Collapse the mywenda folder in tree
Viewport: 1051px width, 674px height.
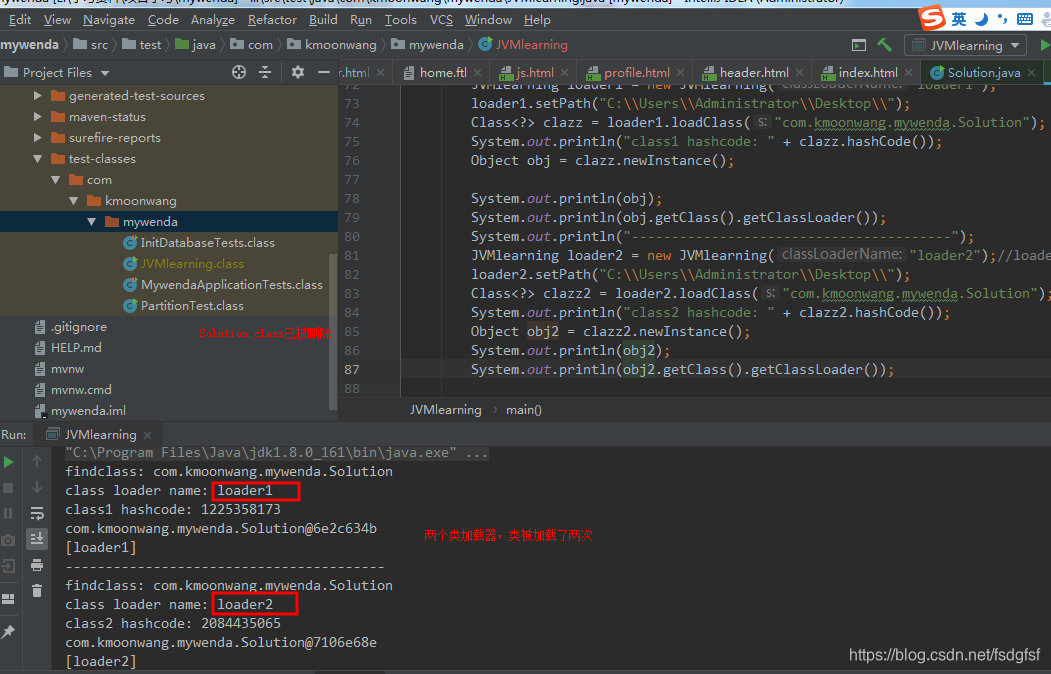[92, 222]
